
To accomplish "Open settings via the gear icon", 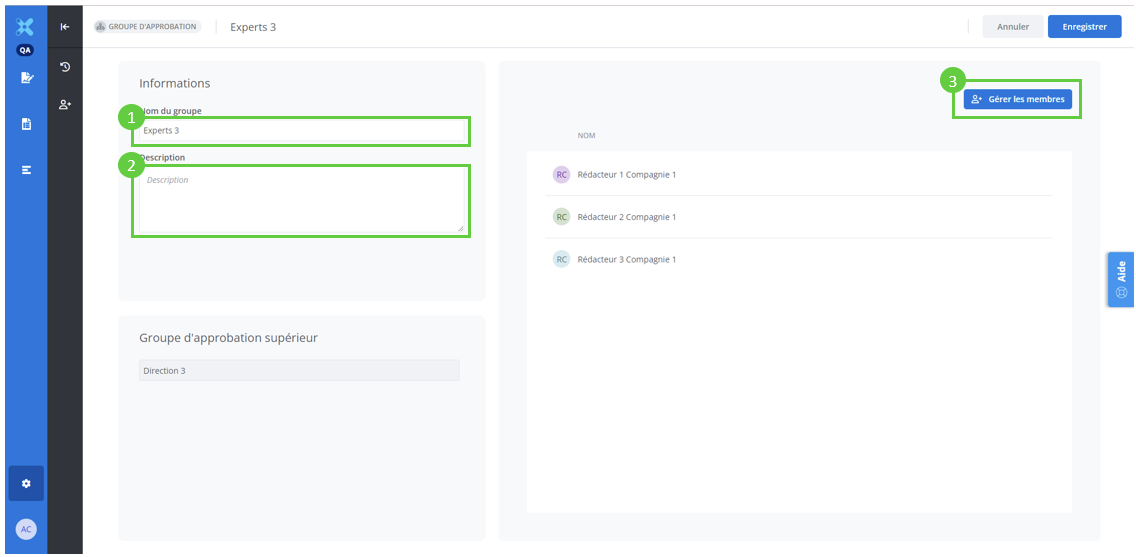I will tap(26, 483).
